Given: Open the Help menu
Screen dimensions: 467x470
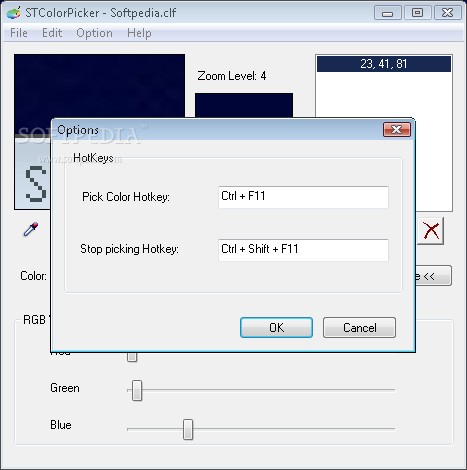Looking at the screenshot, I should pyautogui.click(x=139, y=33).
